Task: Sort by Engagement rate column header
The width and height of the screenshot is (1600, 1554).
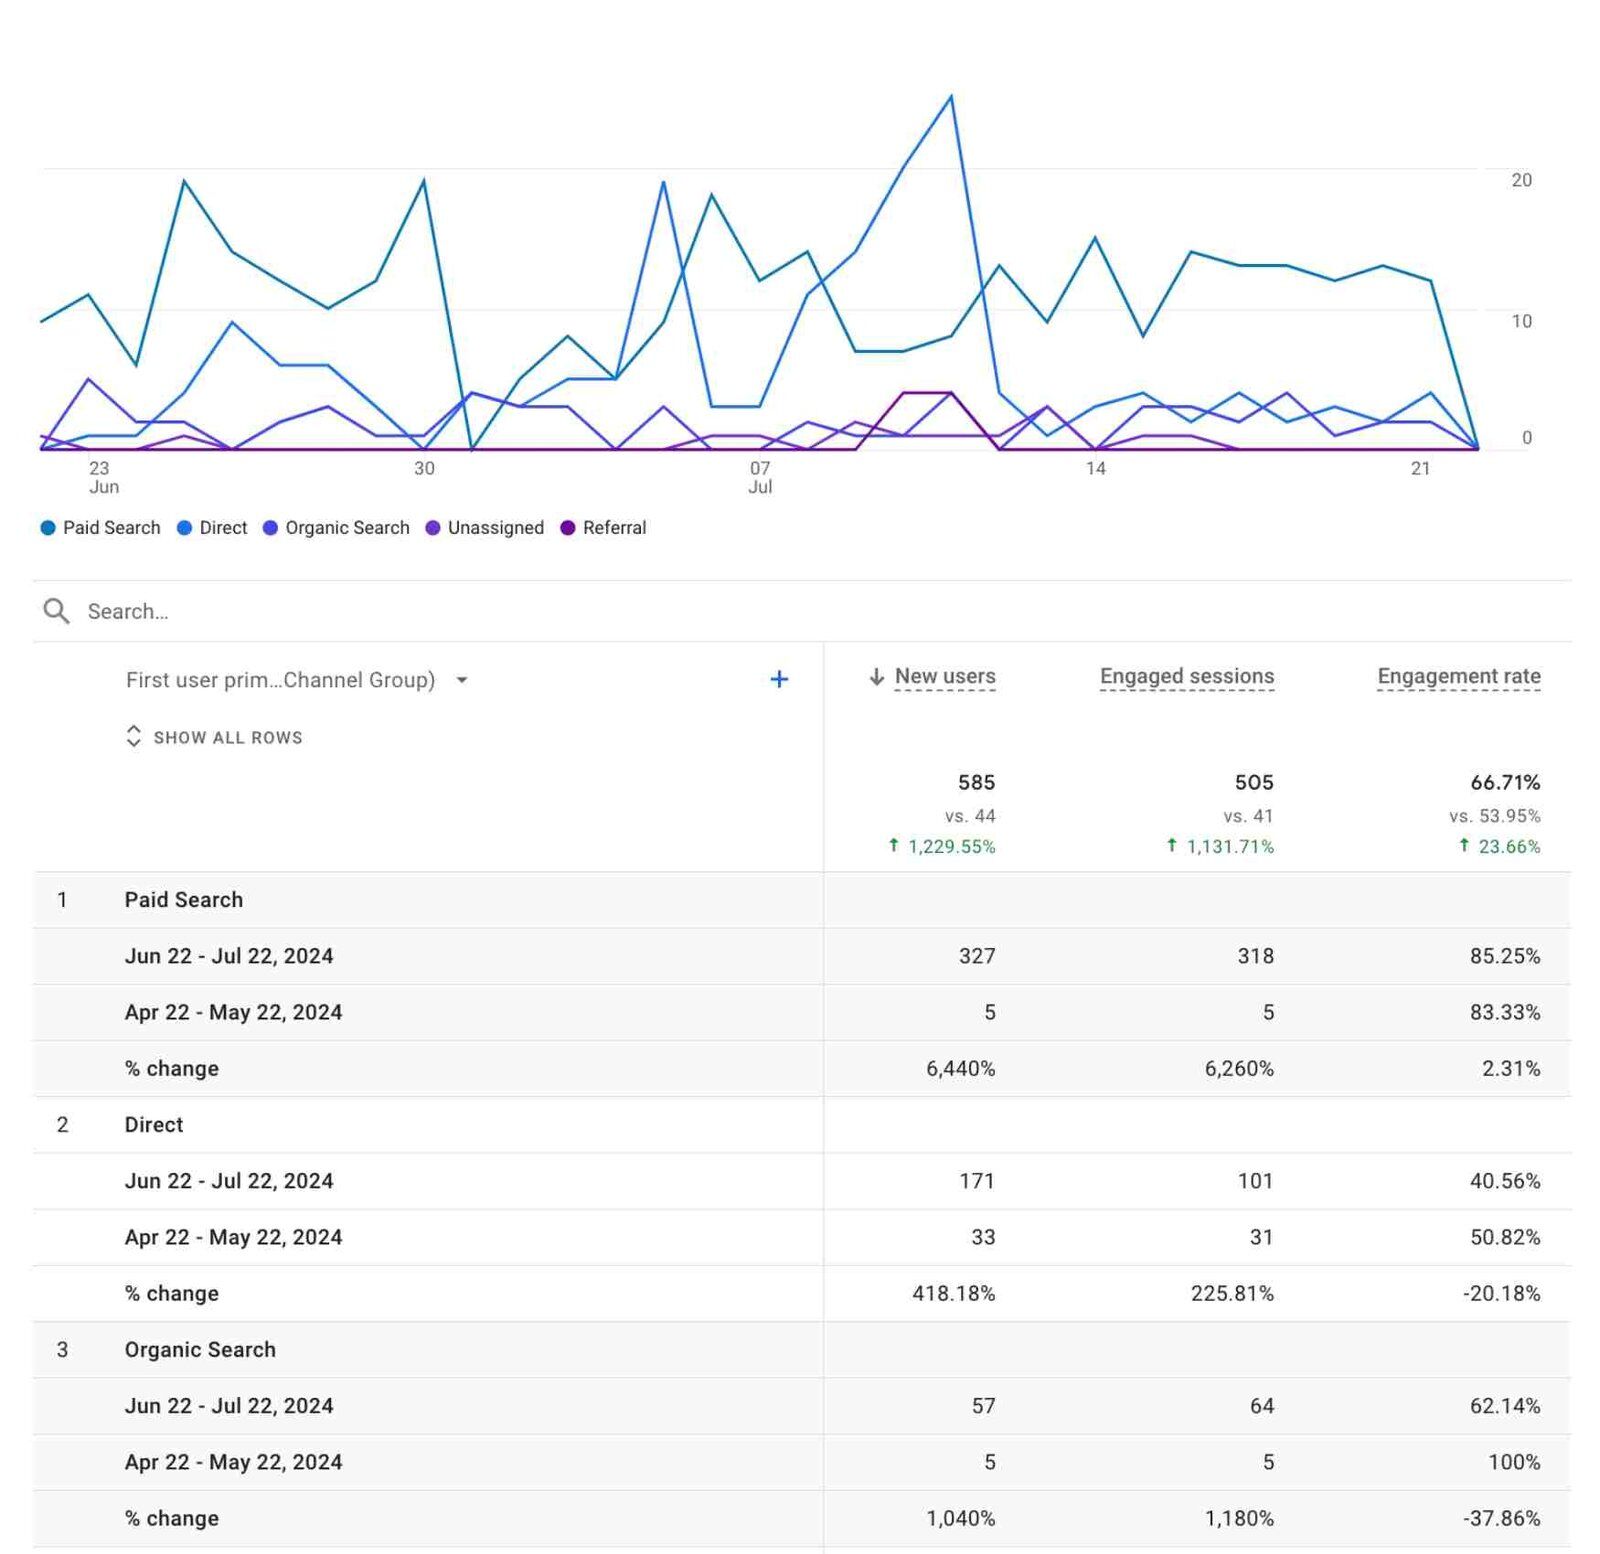Action: [x=1458, y=677]
